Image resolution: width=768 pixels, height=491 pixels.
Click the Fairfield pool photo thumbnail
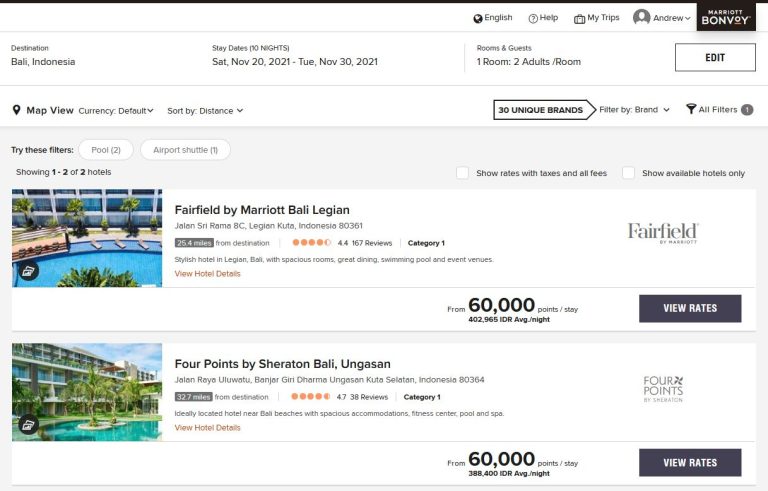click(87, 238)
